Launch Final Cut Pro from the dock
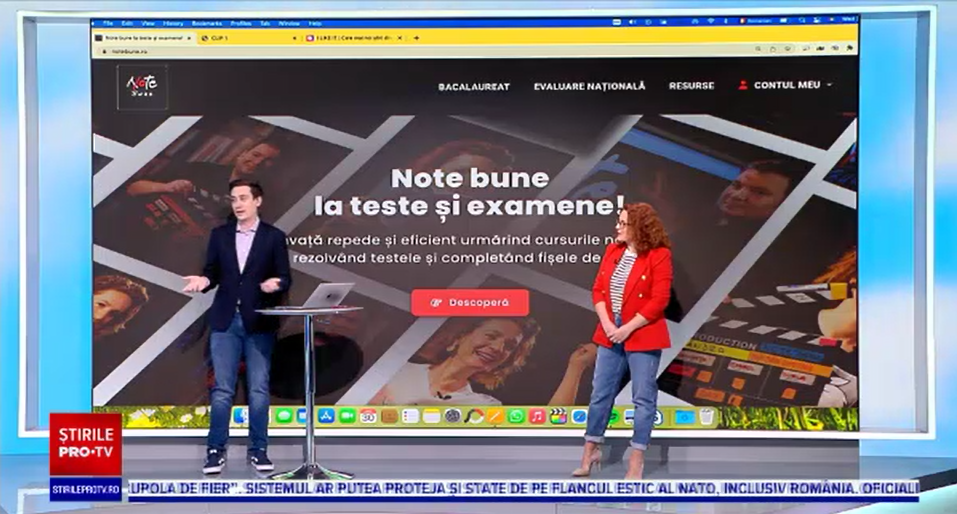Image resolution: width=957 pixels, height=514 pixels. coord(558,416)
